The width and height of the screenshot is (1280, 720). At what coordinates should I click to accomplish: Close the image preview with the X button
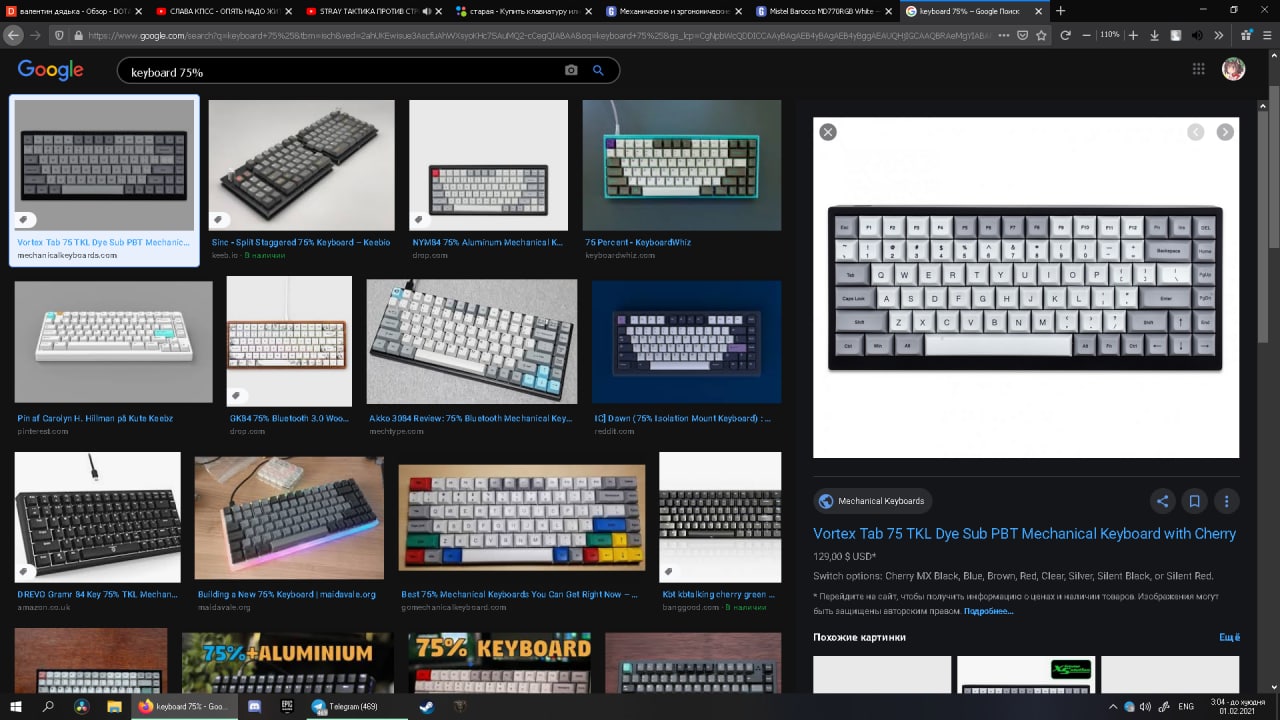pos(827,132)
